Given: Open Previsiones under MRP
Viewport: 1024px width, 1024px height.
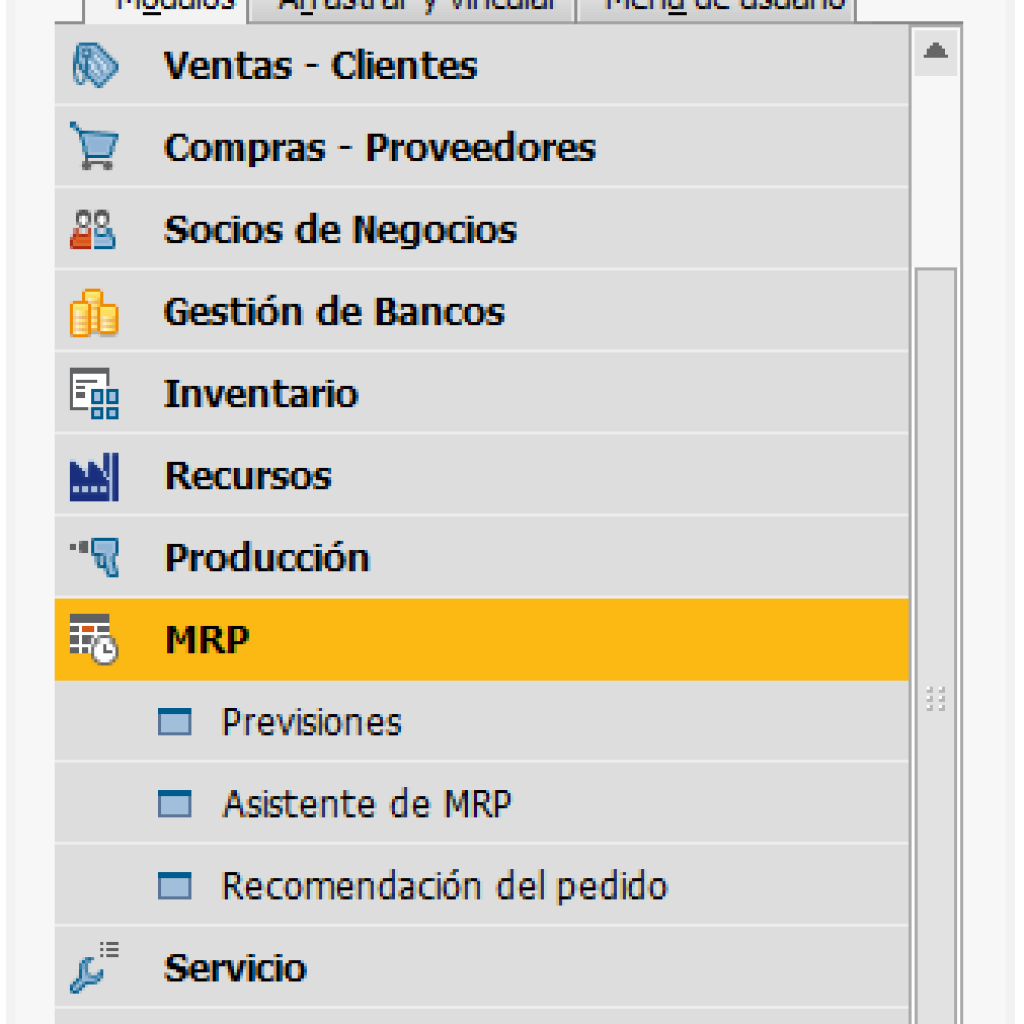Looking at the screenshot, I should (x=482, y=722).
